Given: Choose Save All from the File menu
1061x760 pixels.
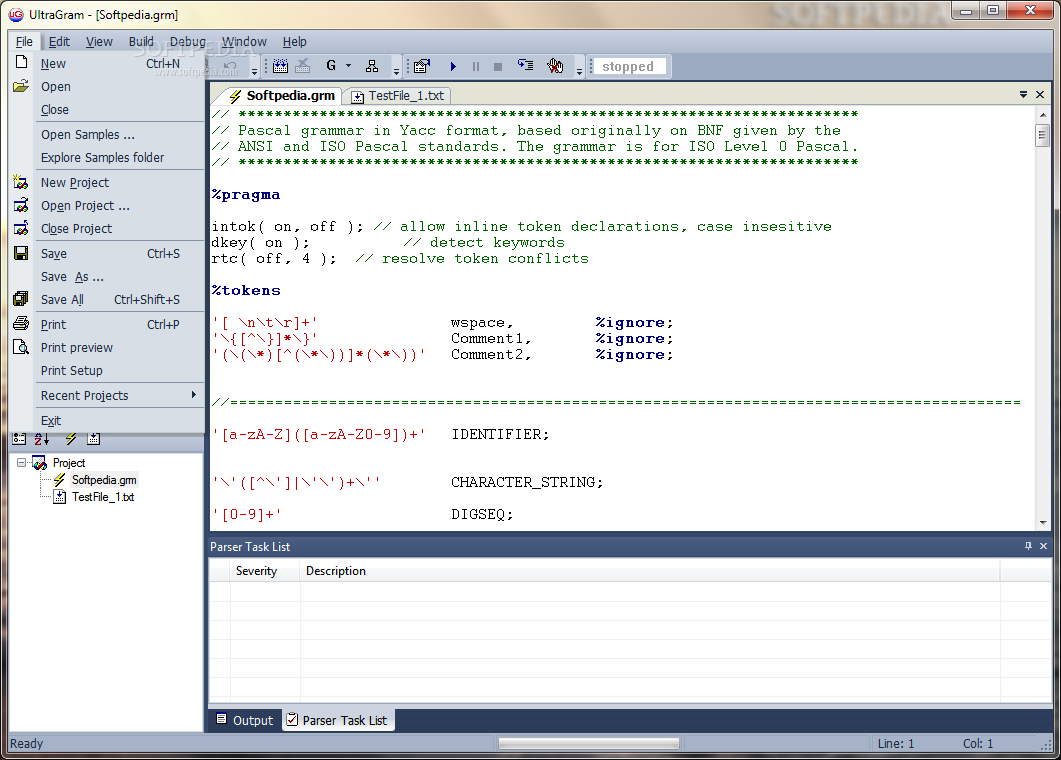Looking at the screenshot, I should (x=108, y=300).
